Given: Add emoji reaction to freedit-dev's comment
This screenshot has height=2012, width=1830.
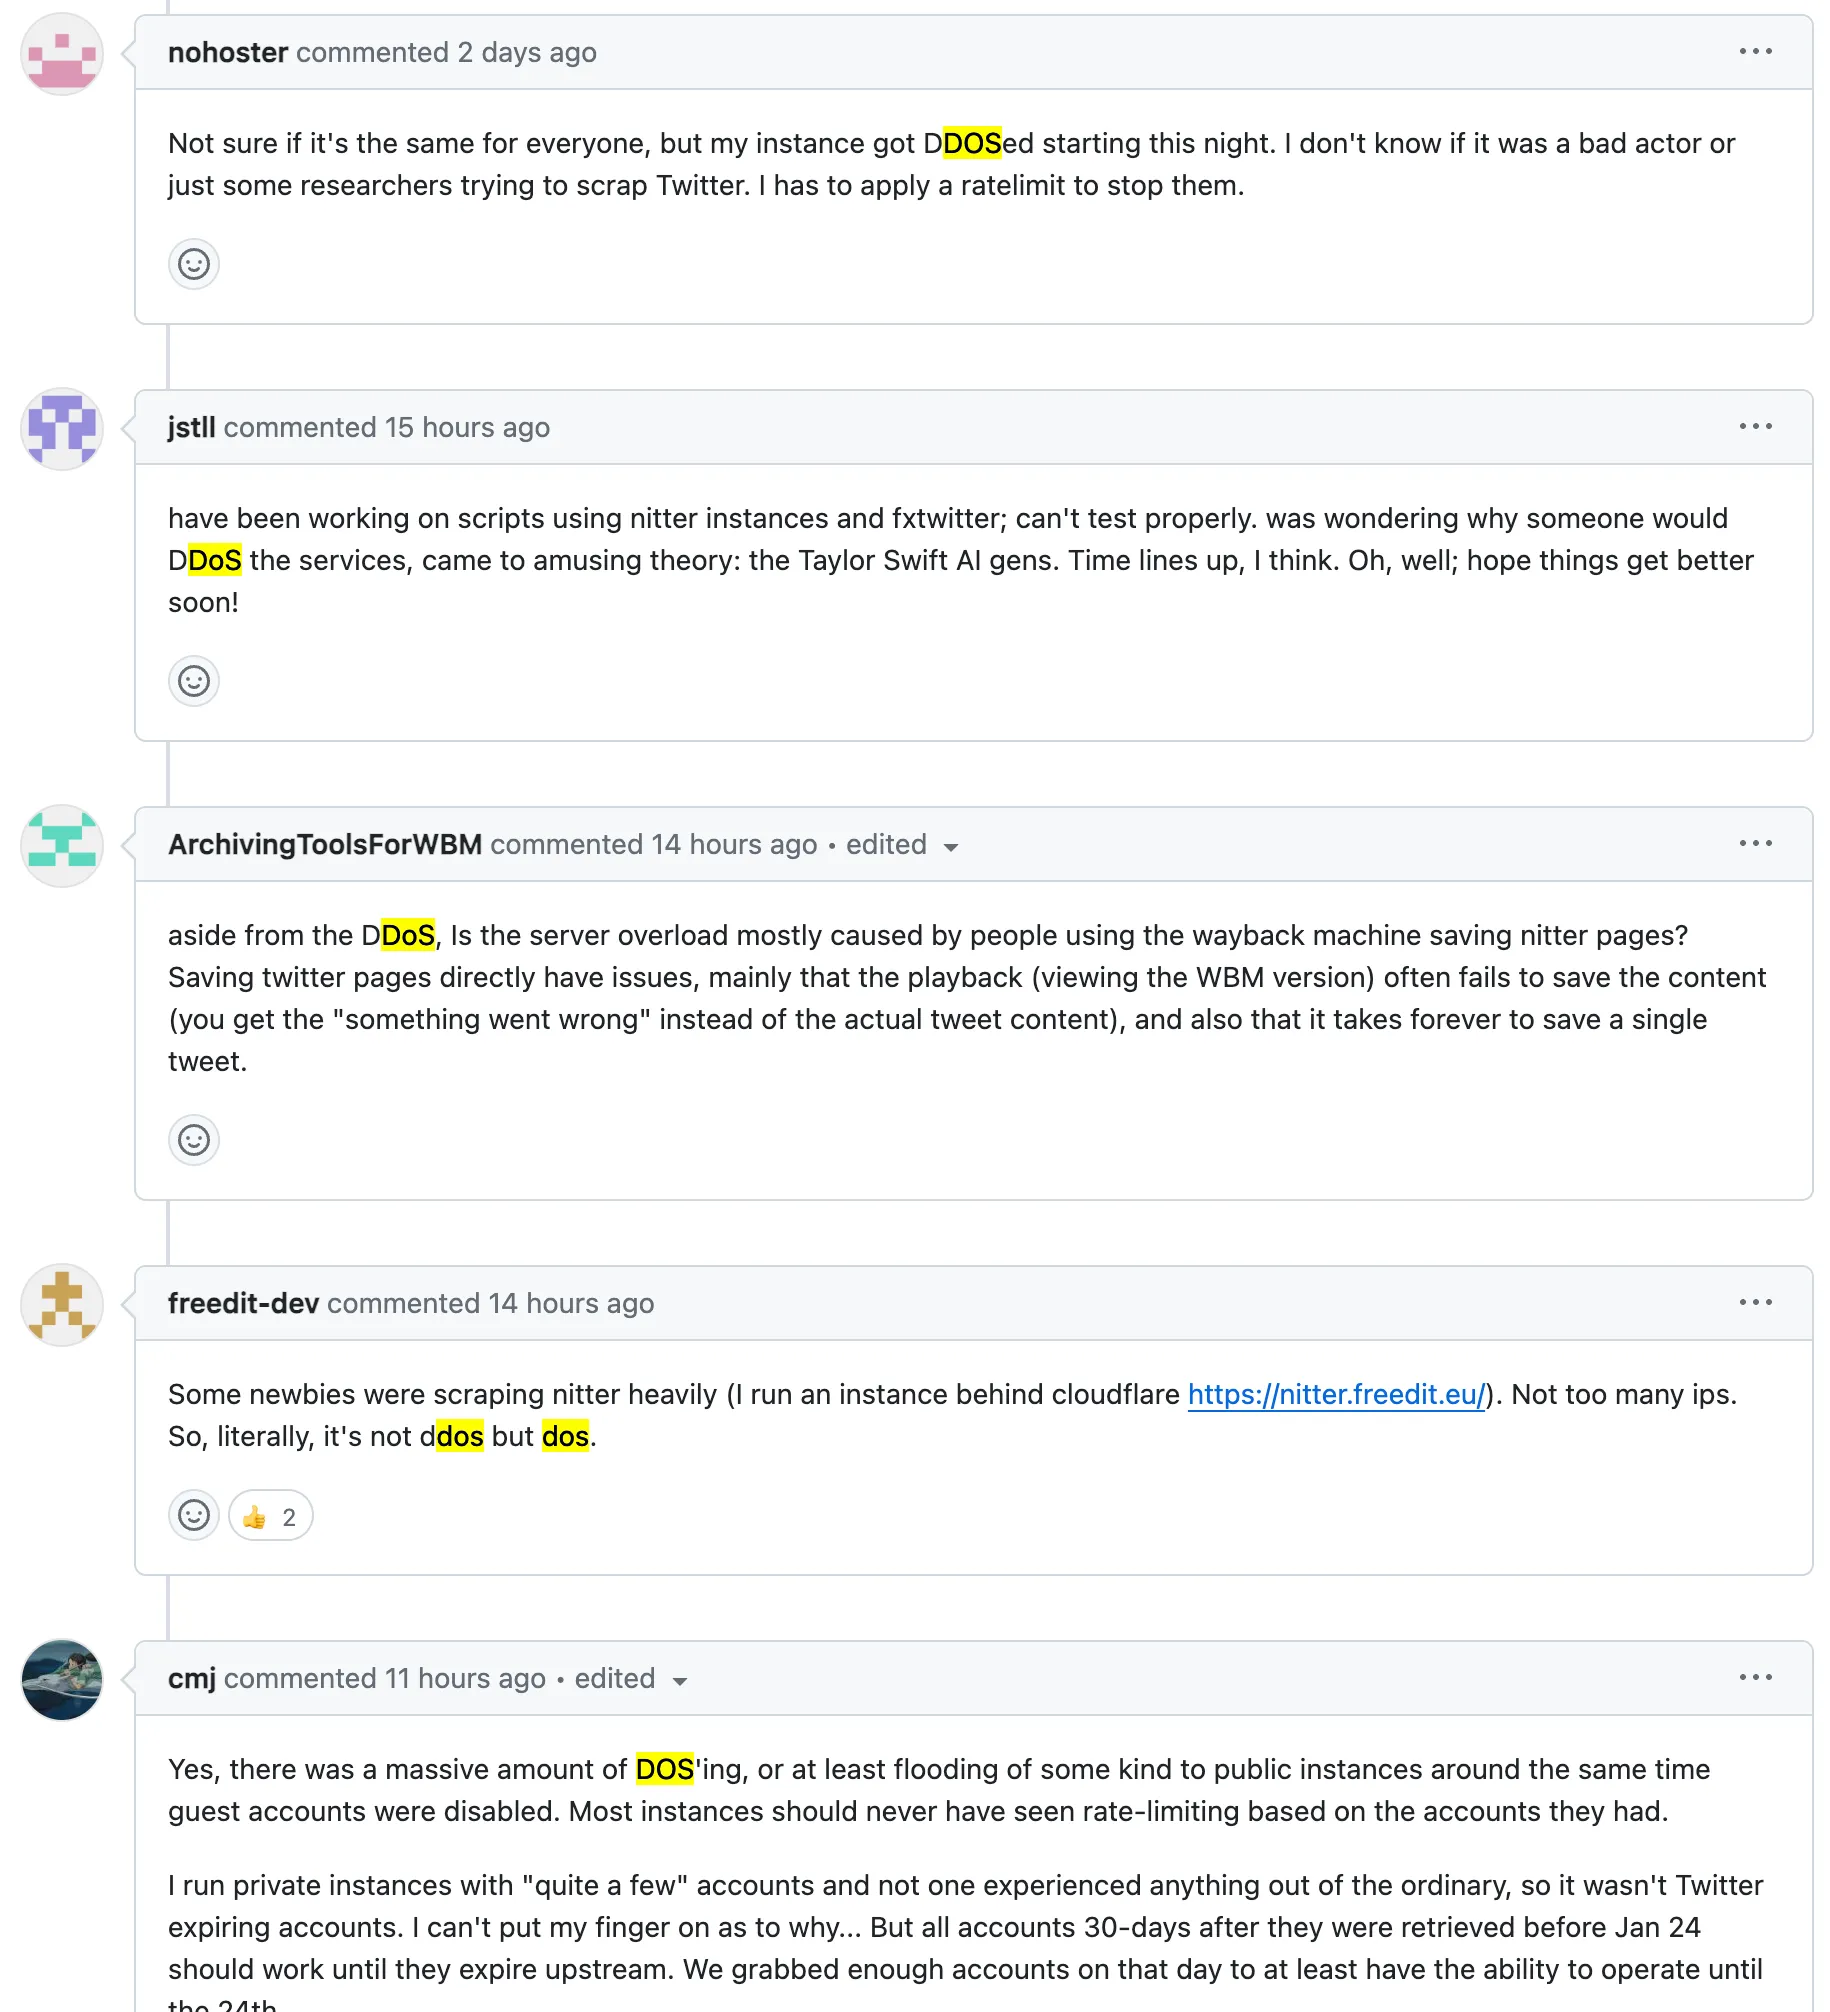Looking at the screenshot, I should click(x=194, y=1516).
